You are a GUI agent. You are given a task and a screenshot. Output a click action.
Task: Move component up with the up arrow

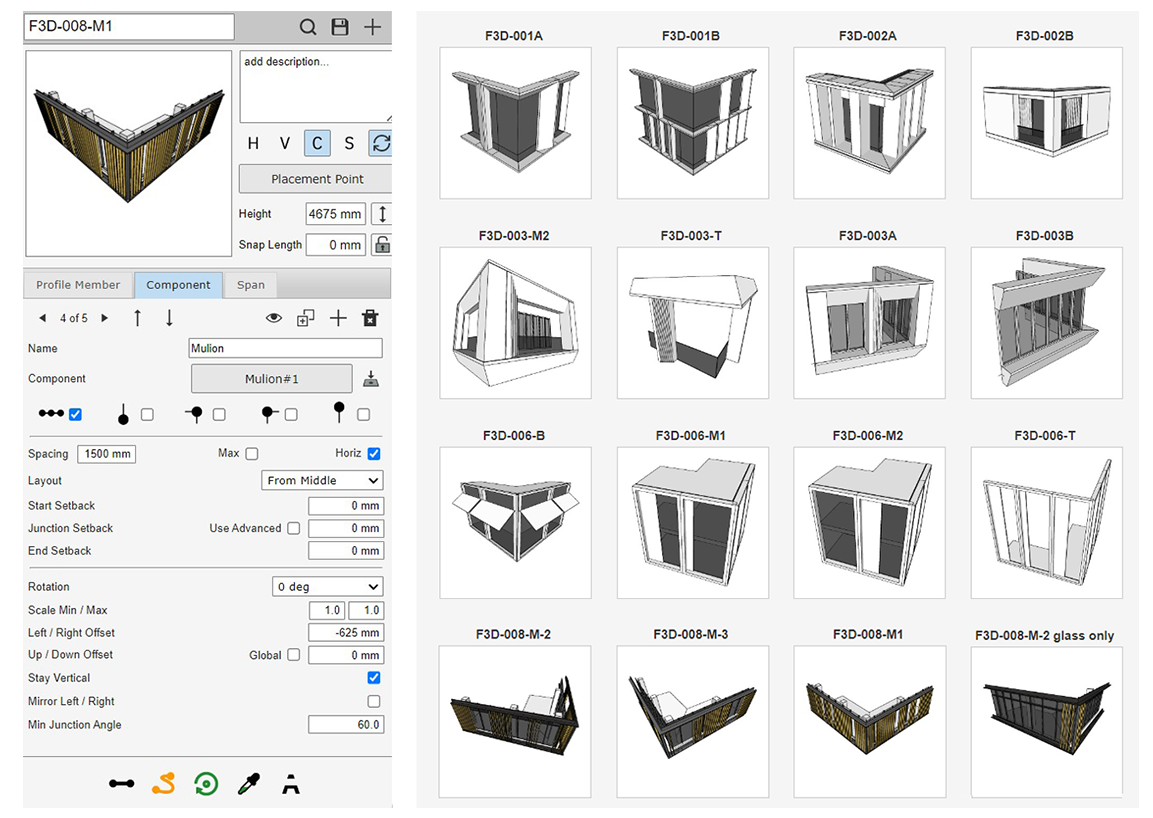click(x=137, y=318)
